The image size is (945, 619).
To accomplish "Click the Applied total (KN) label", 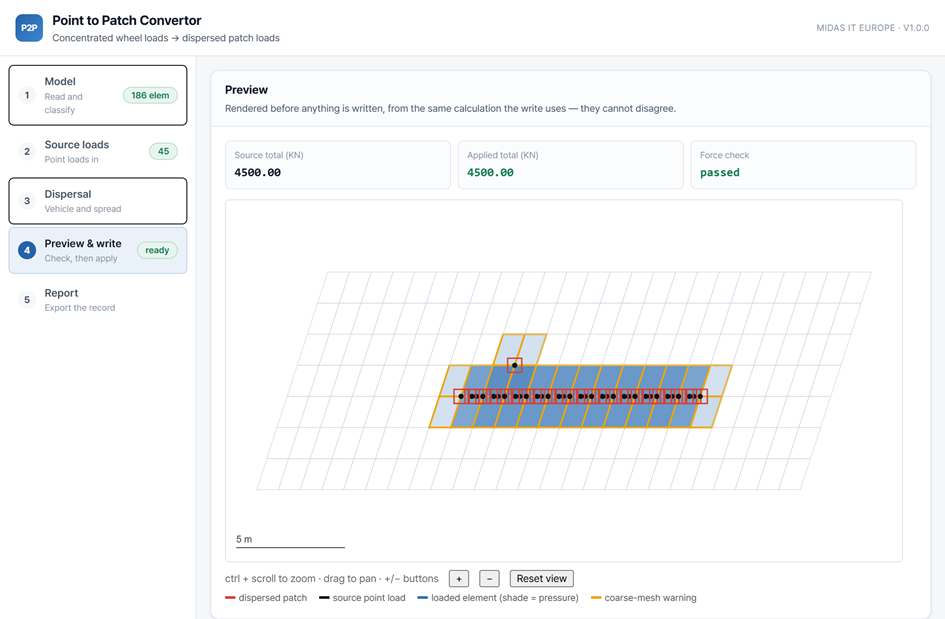I will click(503, 155).
